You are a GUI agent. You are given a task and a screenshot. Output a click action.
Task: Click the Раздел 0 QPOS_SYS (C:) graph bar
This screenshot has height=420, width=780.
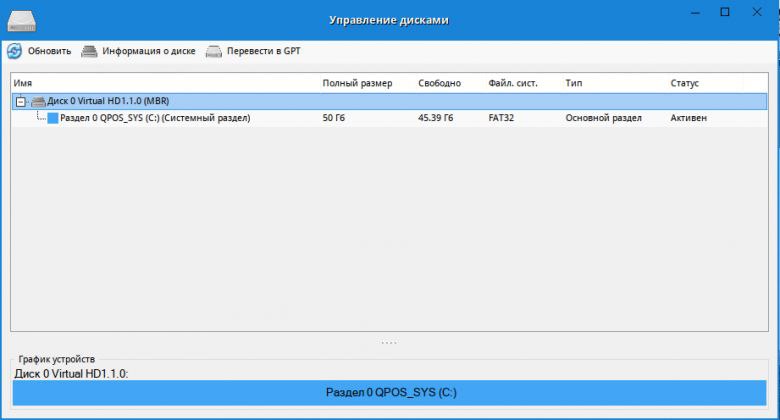click(x=390, y=393)
